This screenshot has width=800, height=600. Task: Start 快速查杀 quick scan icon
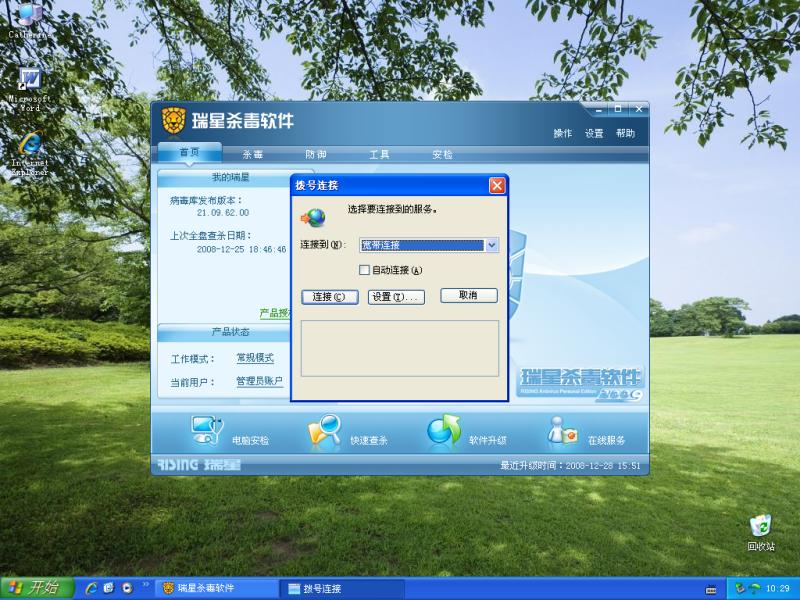[x=324, y=432]
